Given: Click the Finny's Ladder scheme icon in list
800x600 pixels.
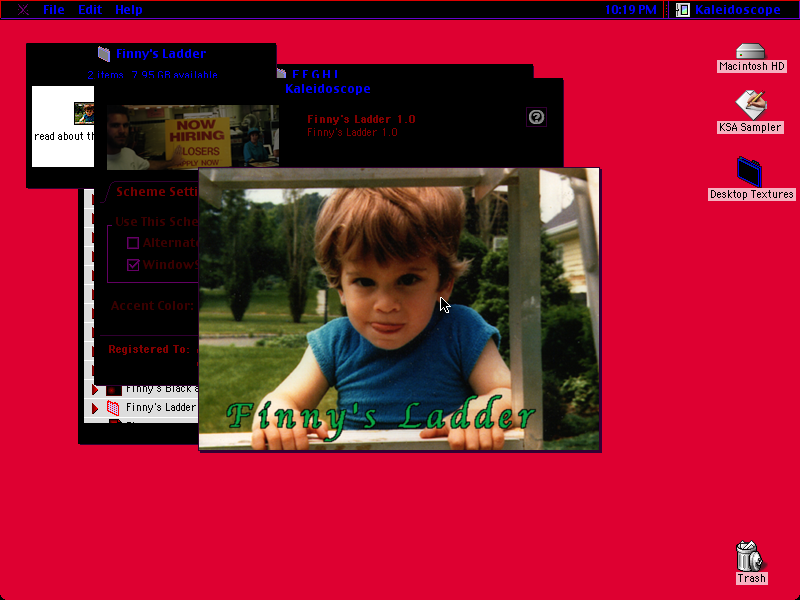Looking at the screenshot, I should (x=113, y=408).
